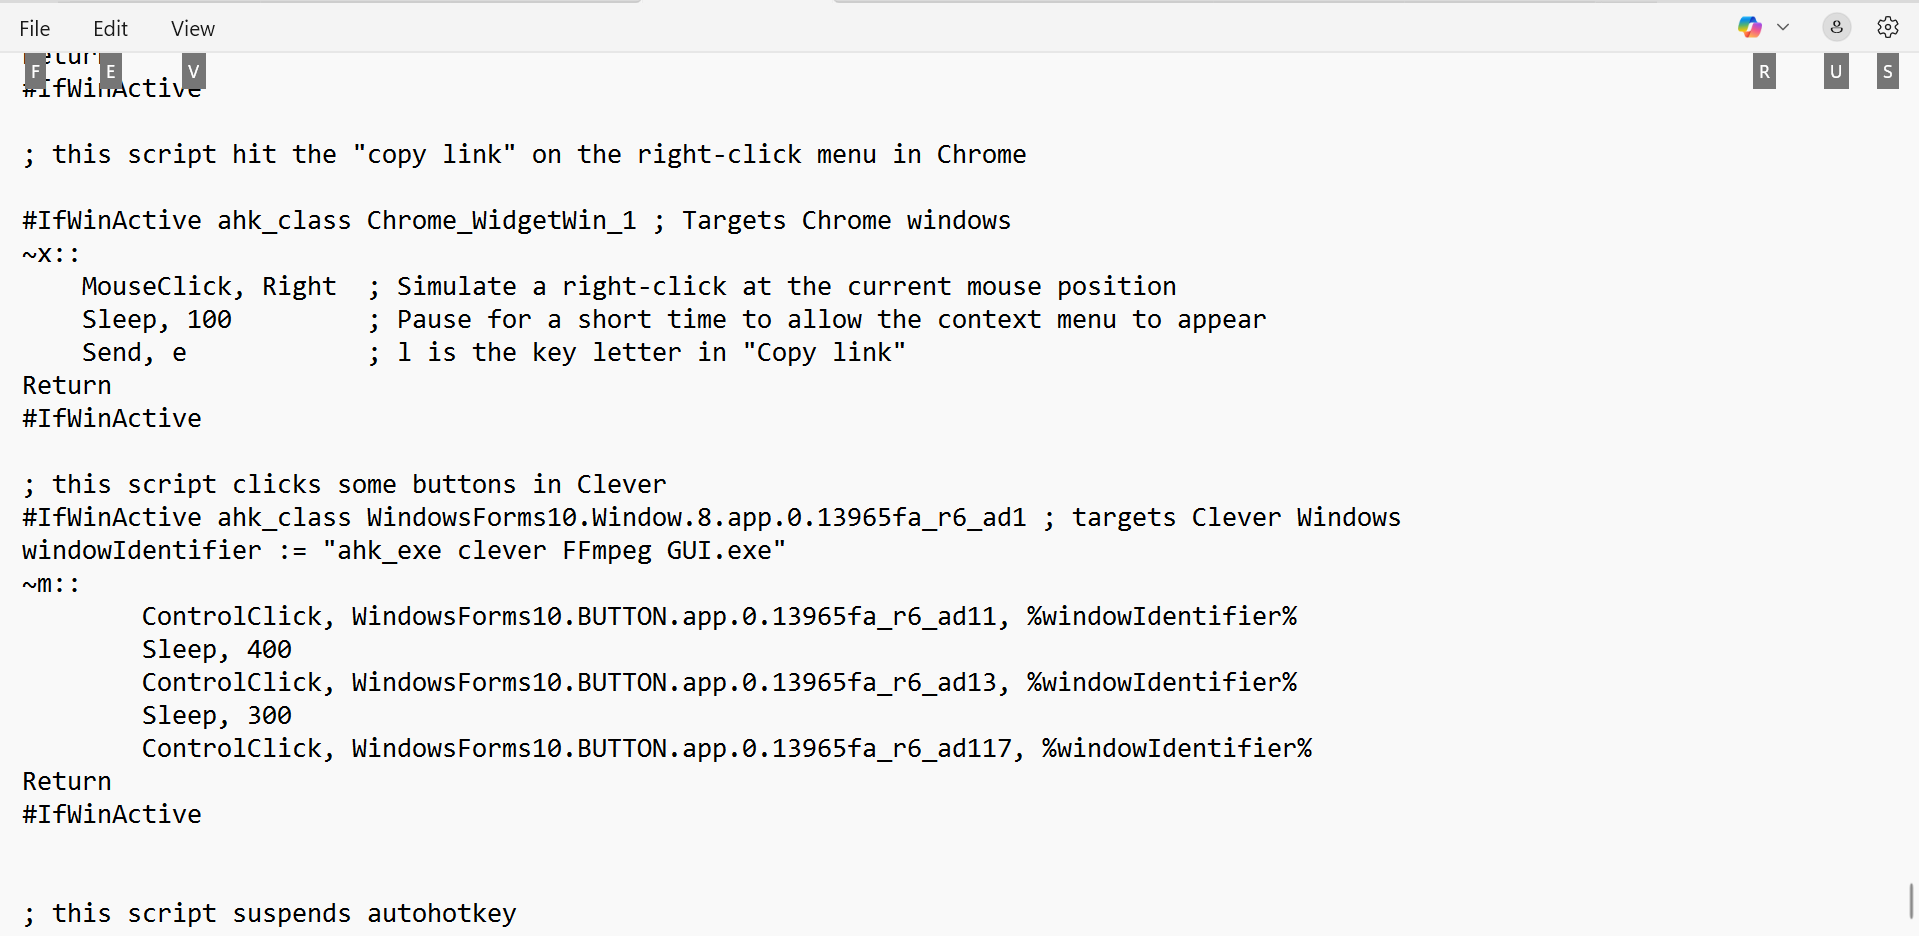
Task: Open the Edit menu
Action: click(x=110, y=29)
